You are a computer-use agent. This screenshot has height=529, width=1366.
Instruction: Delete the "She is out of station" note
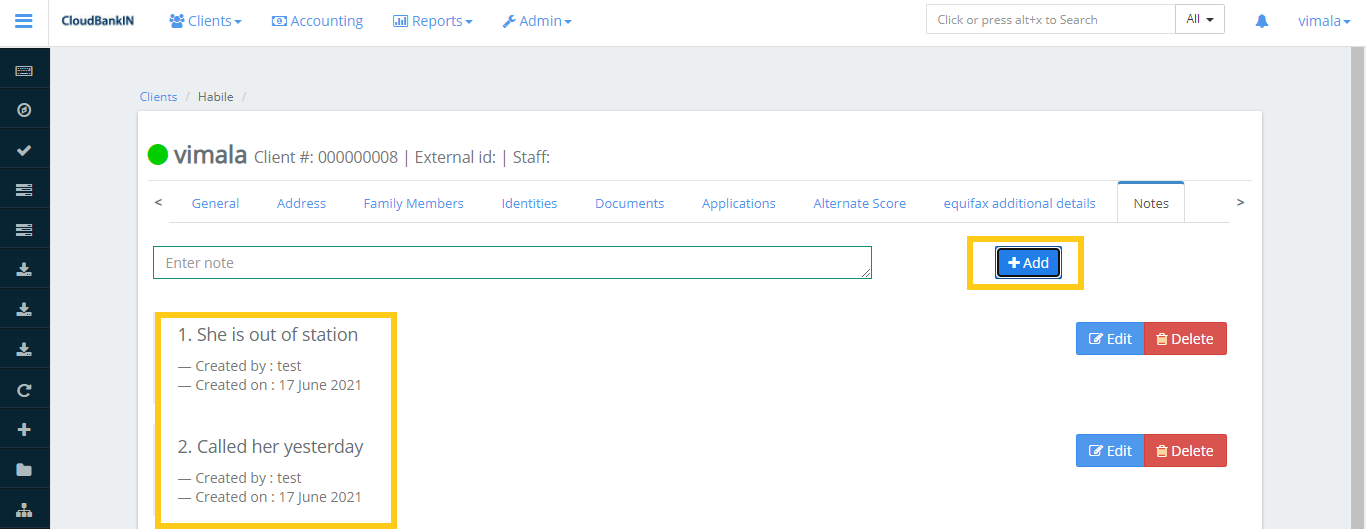point(1185,339)
